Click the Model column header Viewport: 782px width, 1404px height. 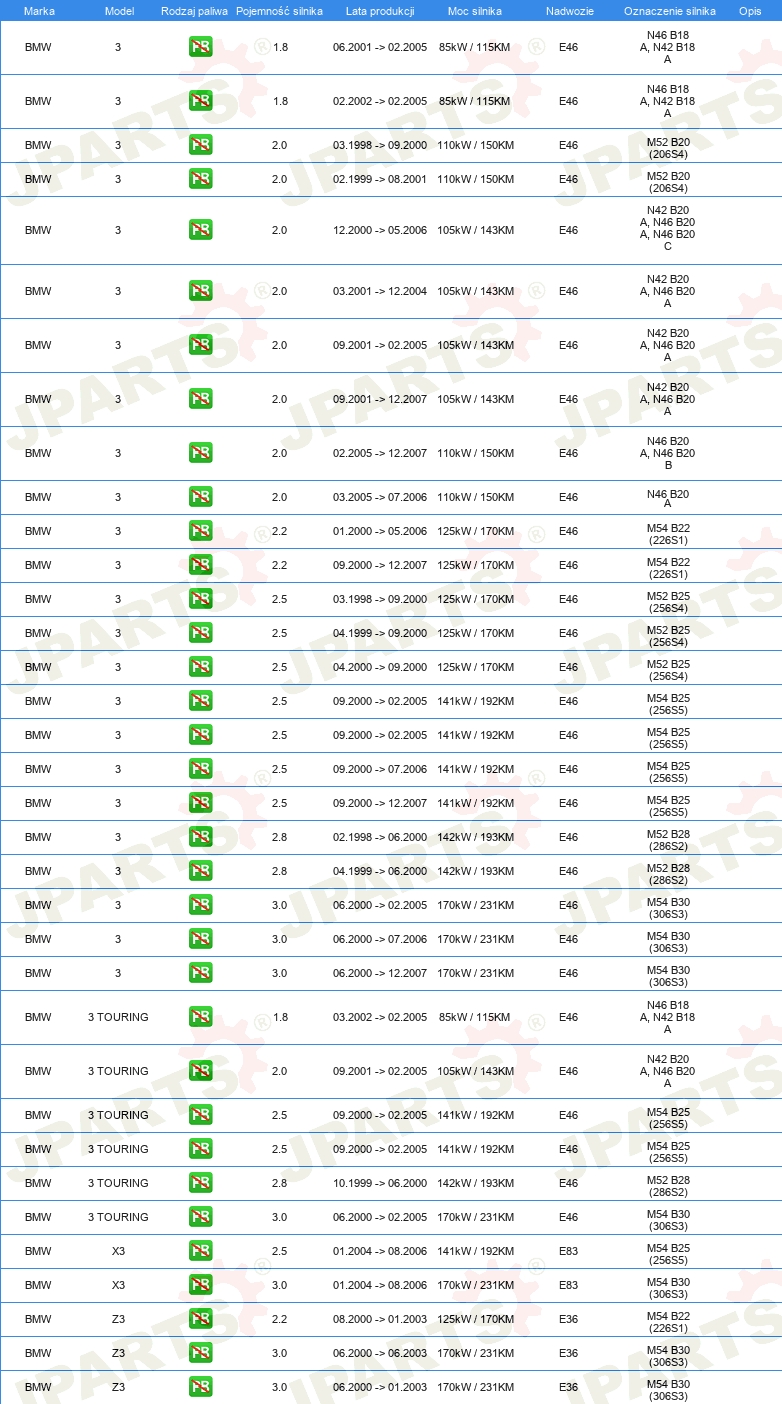(x=119, y=10)
